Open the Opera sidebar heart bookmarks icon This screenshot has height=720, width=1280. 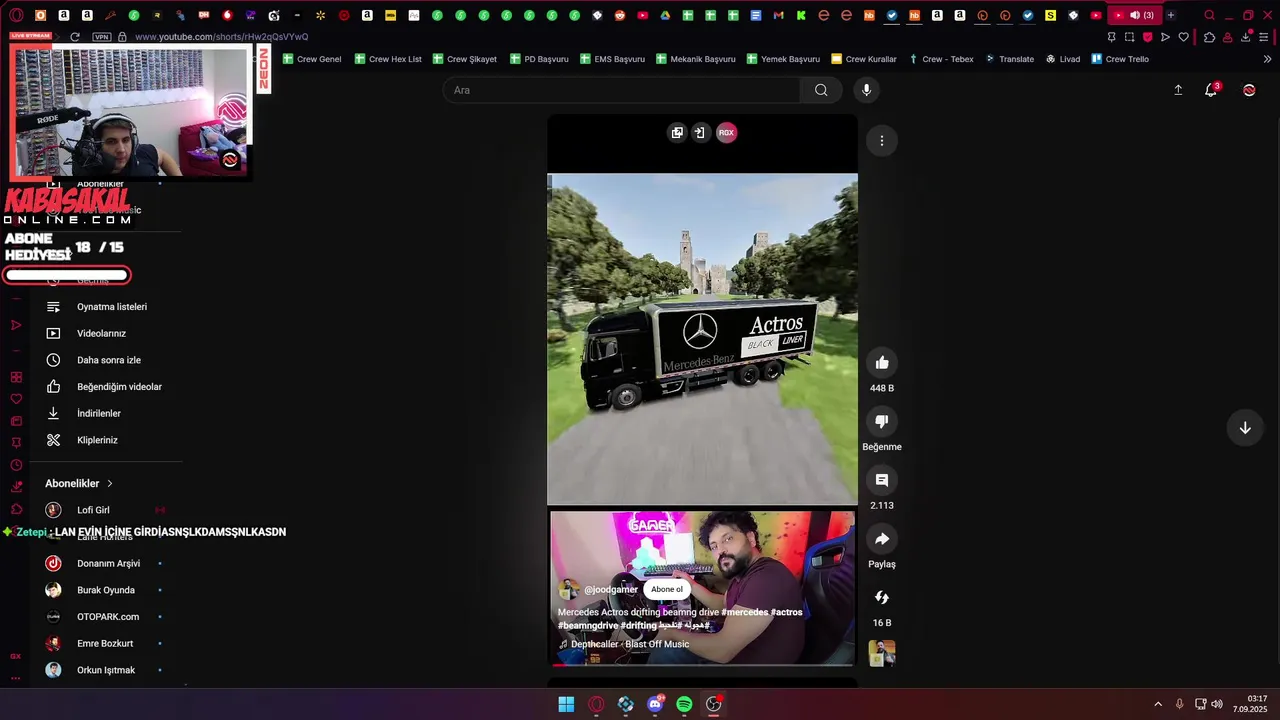click(16, 398)
